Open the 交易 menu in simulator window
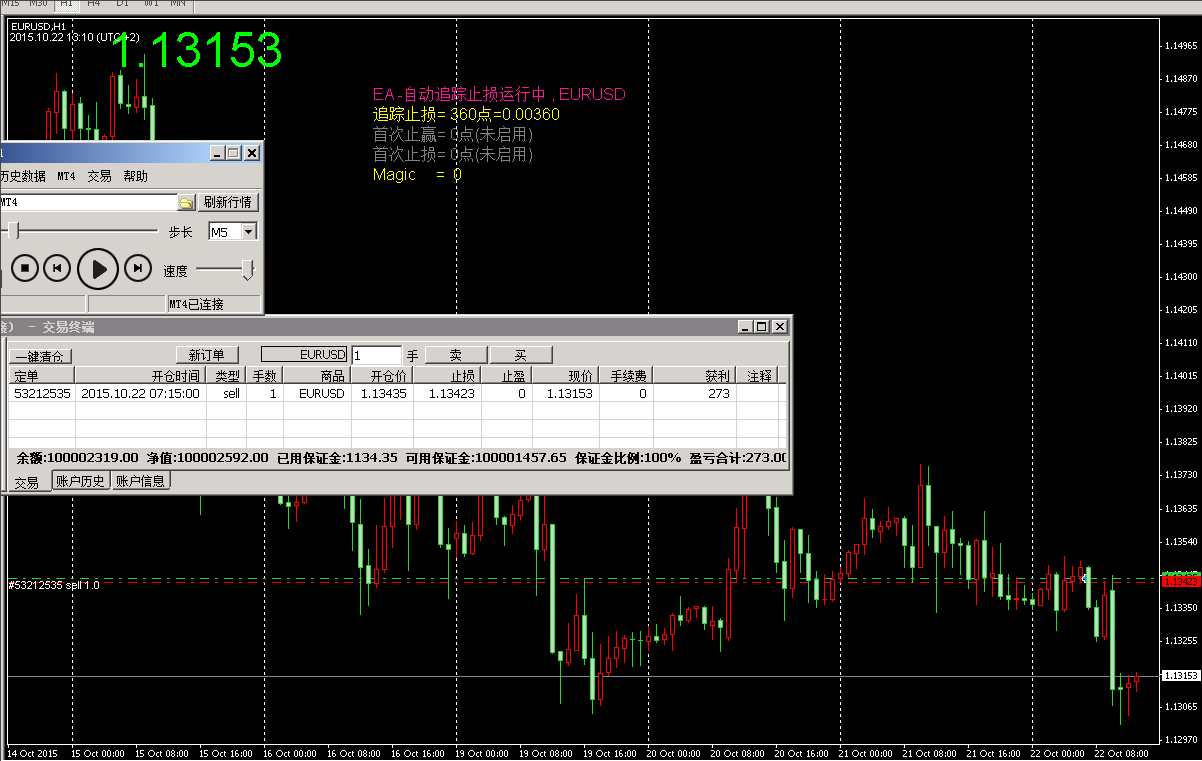This screenshot has width=1202, height=761. tap(99, 176)
